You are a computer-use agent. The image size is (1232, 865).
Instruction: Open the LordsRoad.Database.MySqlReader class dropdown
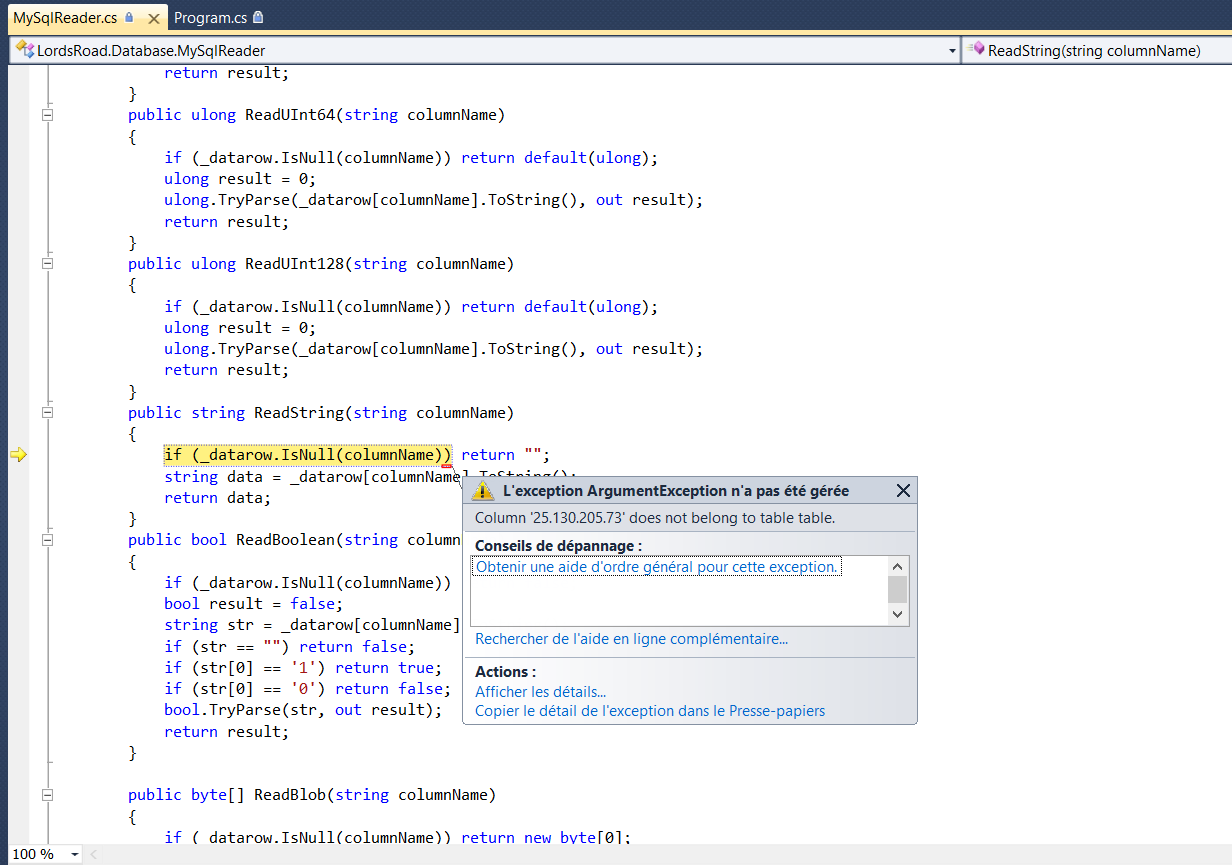(x=951, y=50)
